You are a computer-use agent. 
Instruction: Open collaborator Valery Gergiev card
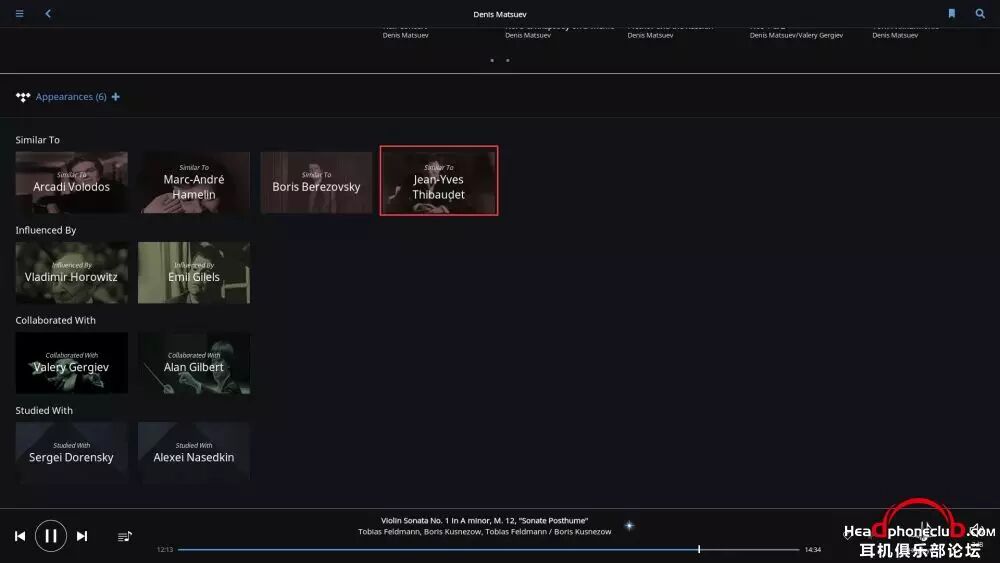click(x=71, y=363)
